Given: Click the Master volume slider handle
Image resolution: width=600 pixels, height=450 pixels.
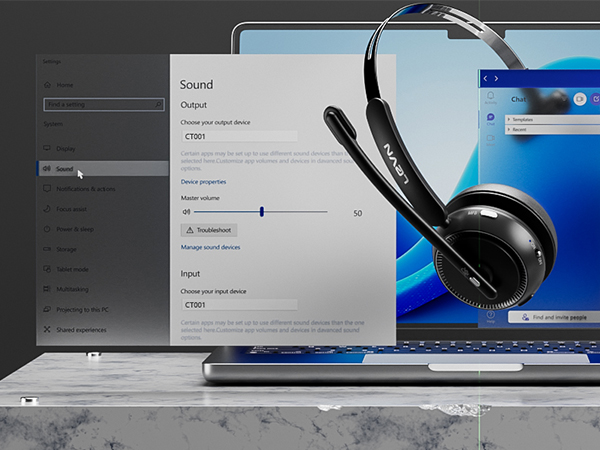Looking at the screenshot, I should click(x=262, y=212).
